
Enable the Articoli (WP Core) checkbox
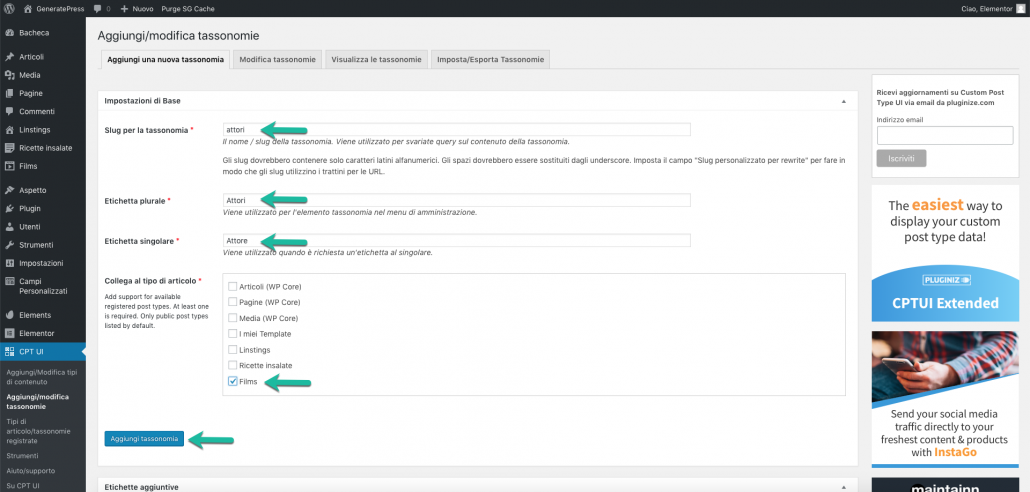(233, 286)
